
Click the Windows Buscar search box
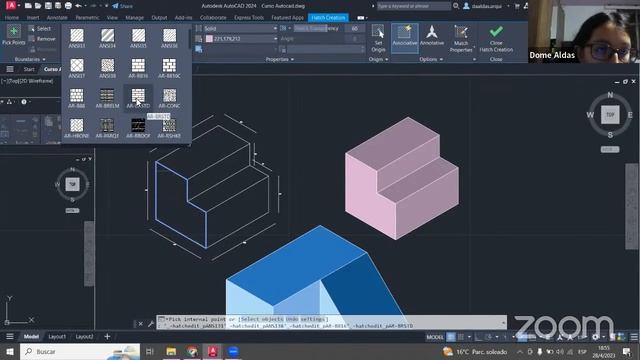click(80, 351)
